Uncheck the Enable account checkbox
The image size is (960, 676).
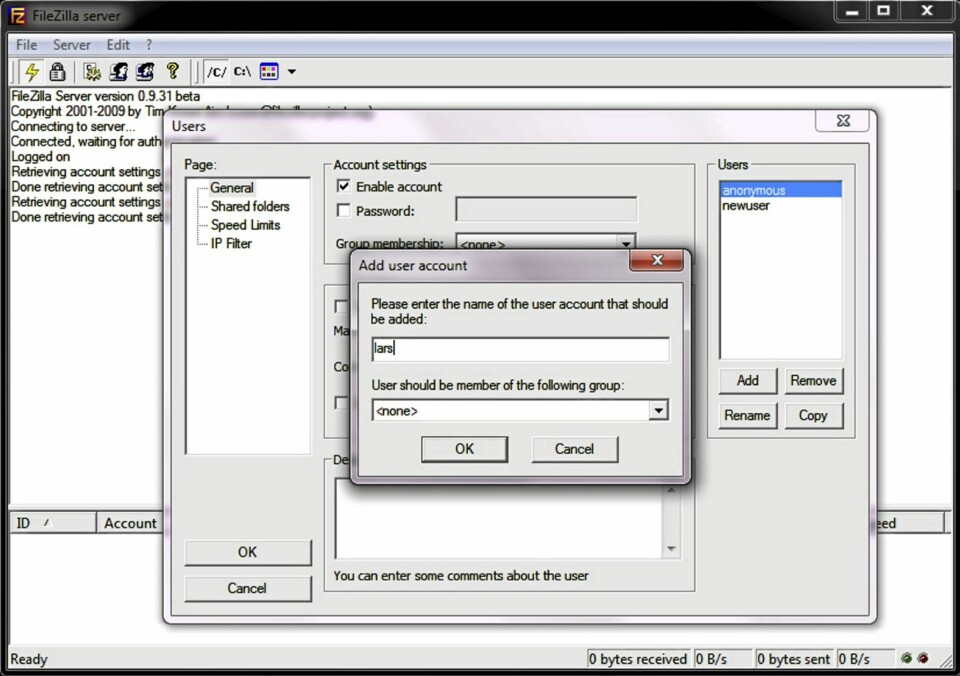[344, 187]
